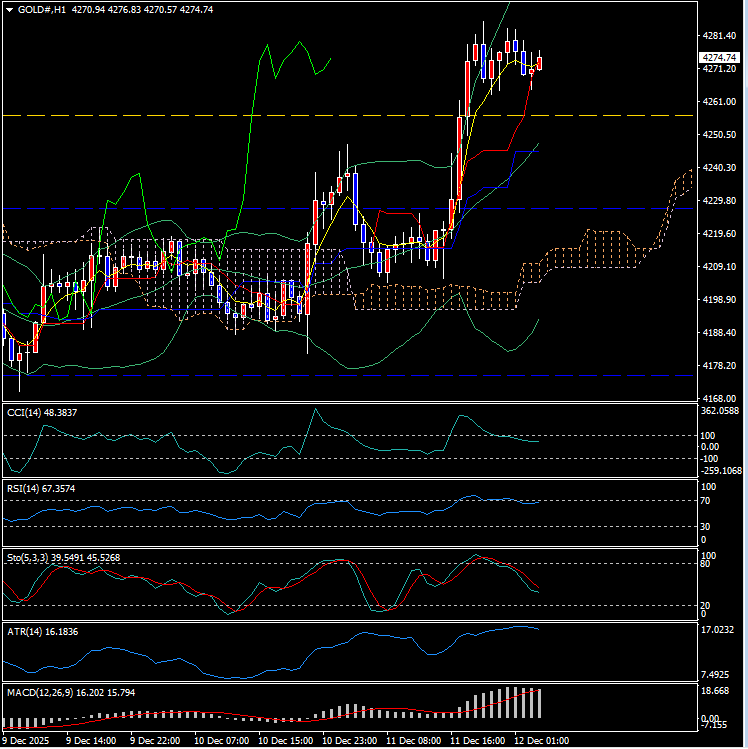Click the 11 Dec 08:00 time label

(x=412, y=741)
